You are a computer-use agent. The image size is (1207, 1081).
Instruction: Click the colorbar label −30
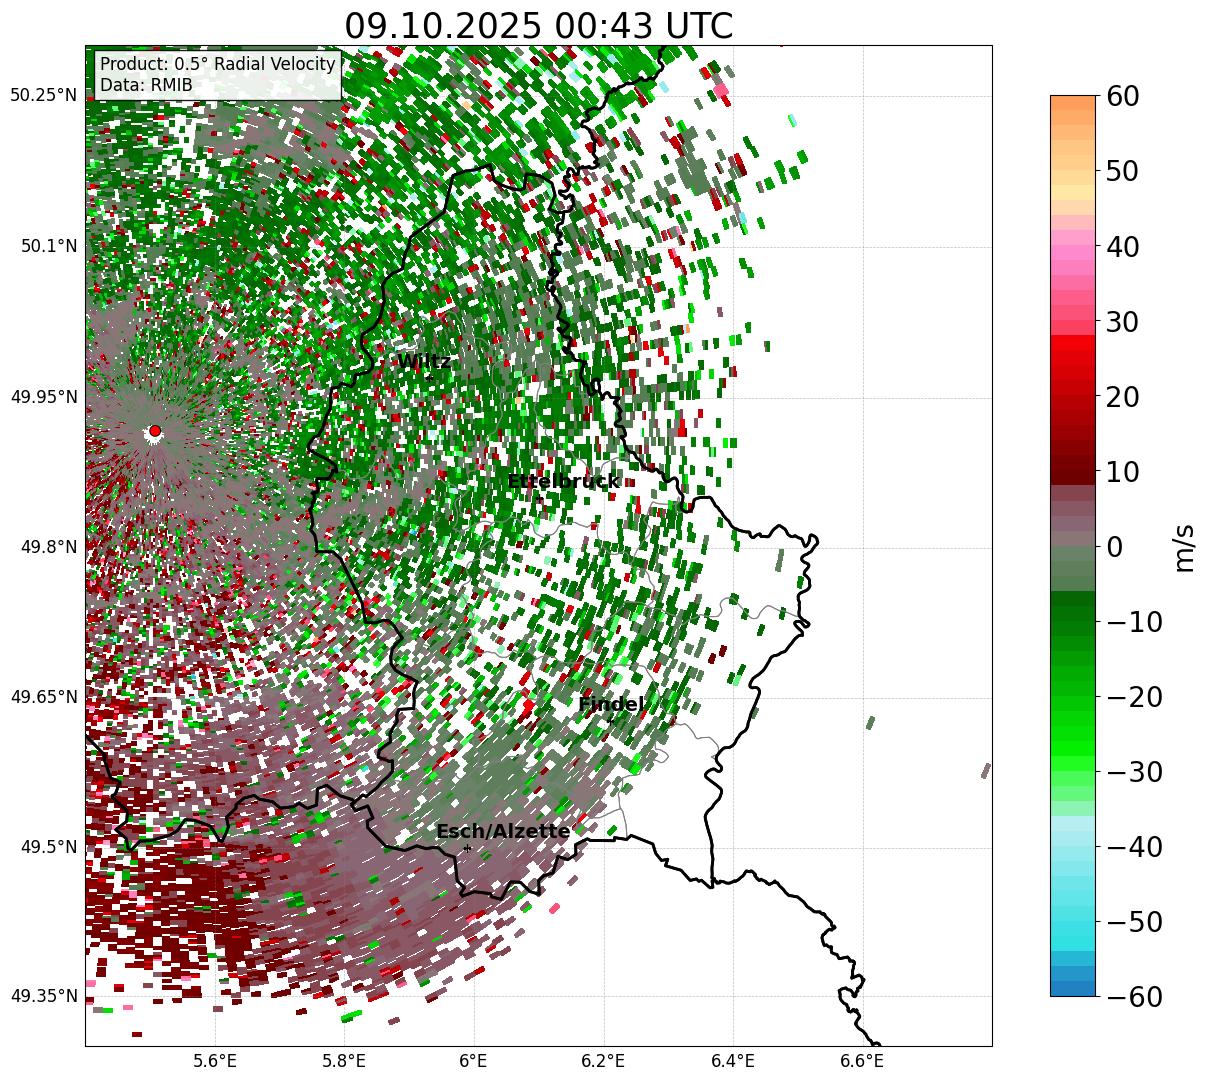point(1133,771)
